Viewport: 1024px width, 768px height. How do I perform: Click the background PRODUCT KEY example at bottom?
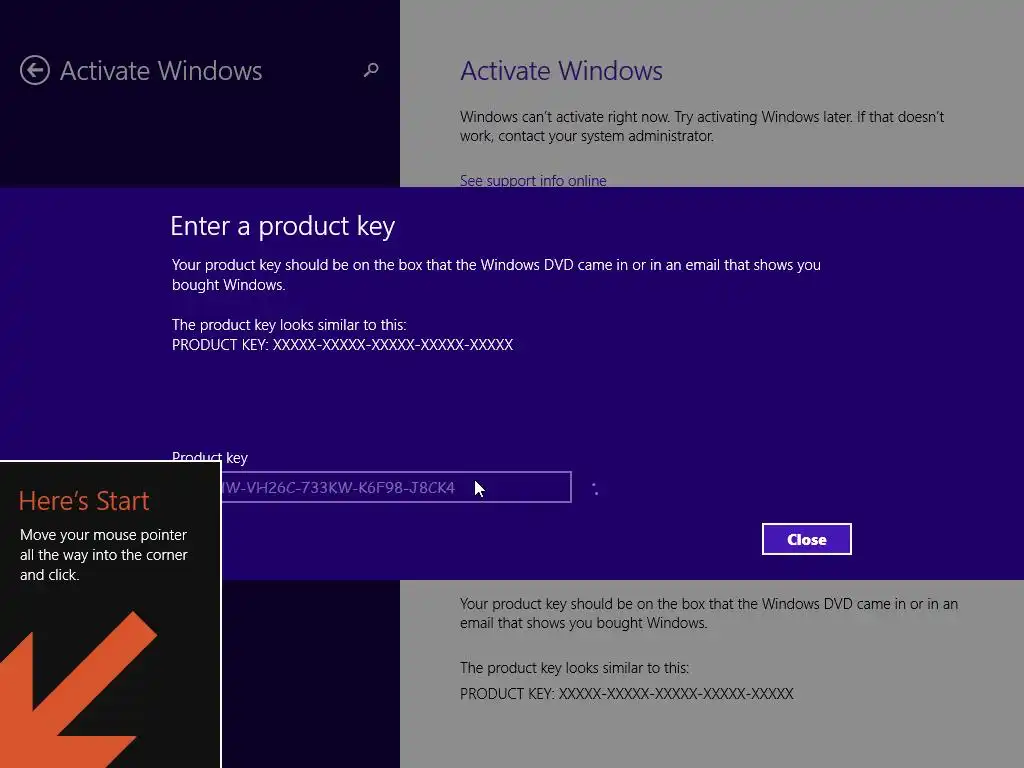[x=626, y=694]
